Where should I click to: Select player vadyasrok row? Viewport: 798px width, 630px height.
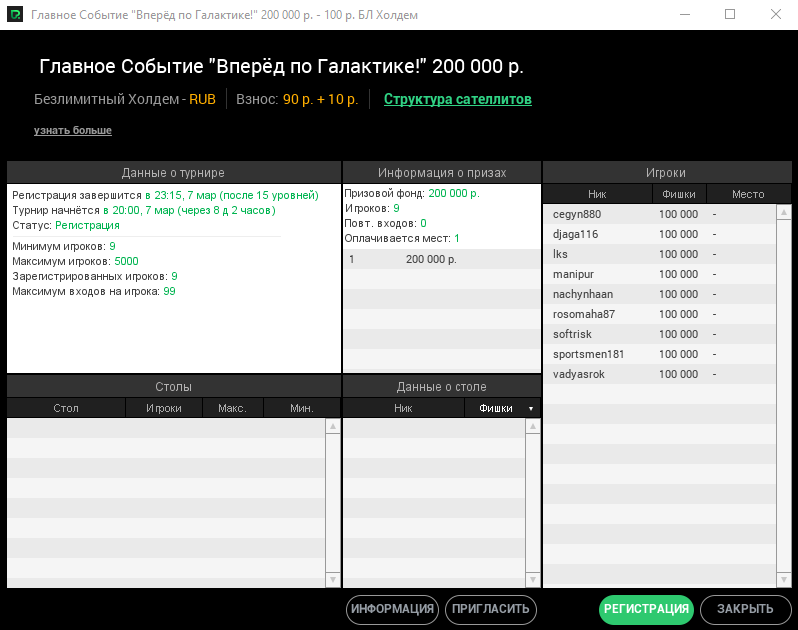coord(578,374)
